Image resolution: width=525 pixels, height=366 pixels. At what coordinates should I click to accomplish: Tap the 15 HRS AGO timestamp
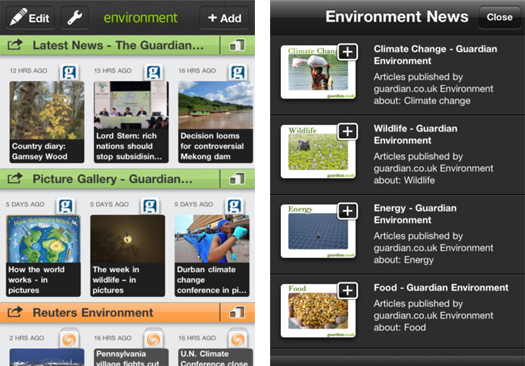click(x=113, y=71)
